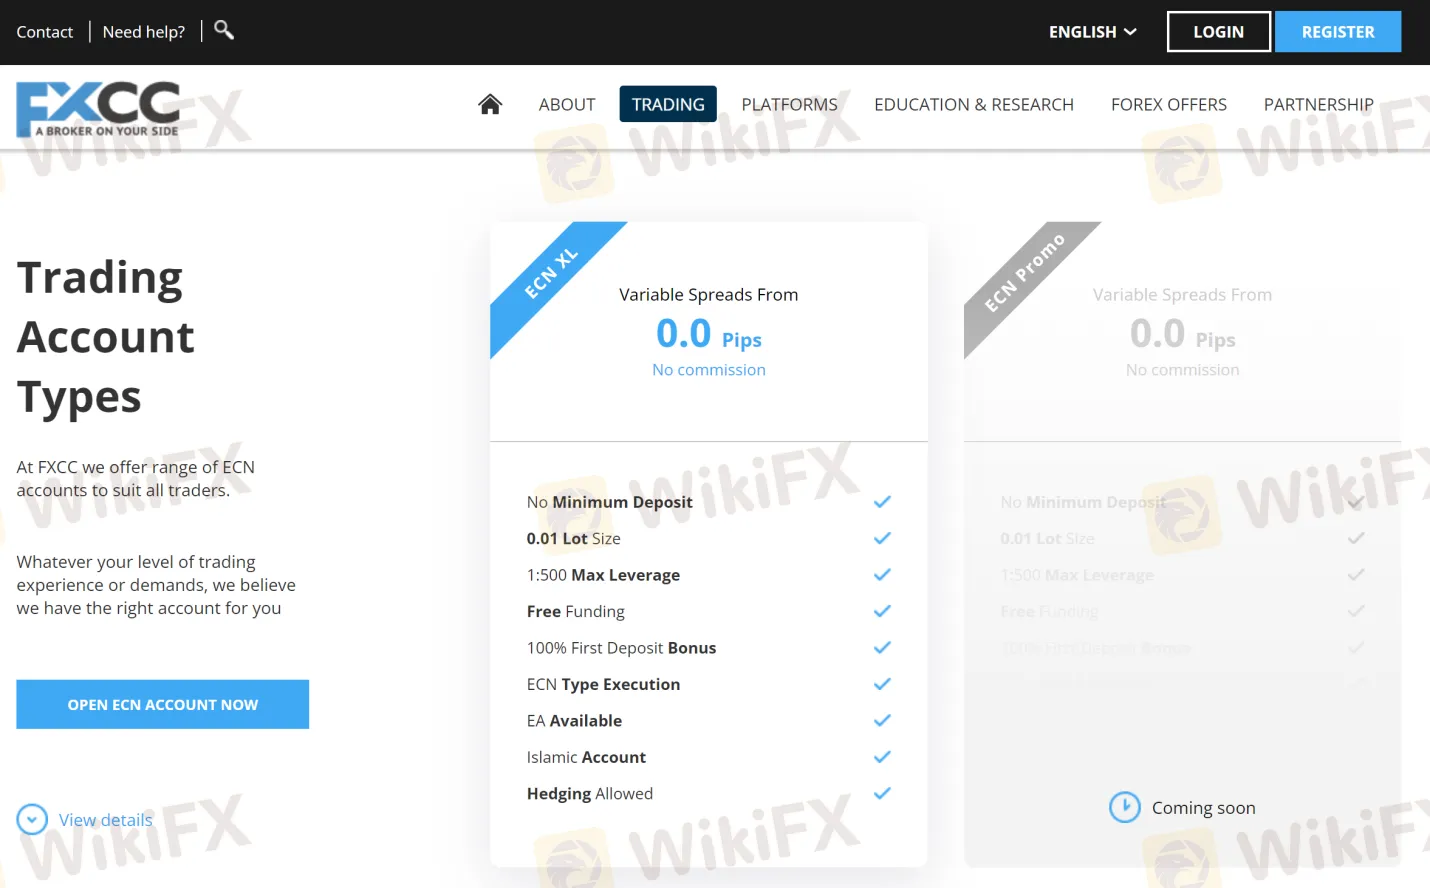Click the 1:500 Max Leverage text in ECN XL

click(604, 575)
